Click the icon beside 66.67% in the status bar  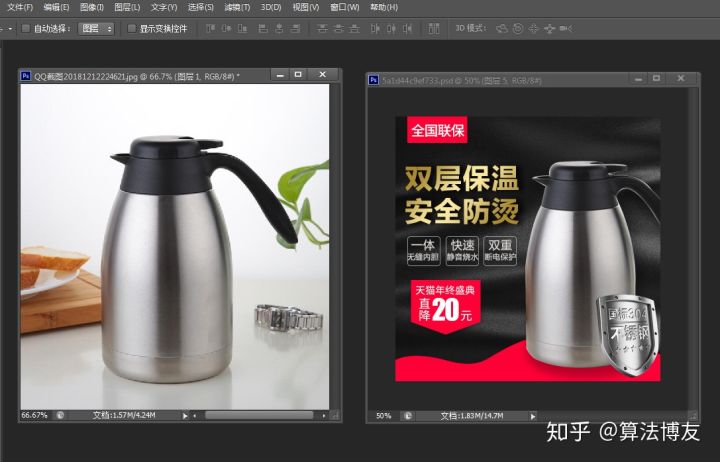point(60,415)
